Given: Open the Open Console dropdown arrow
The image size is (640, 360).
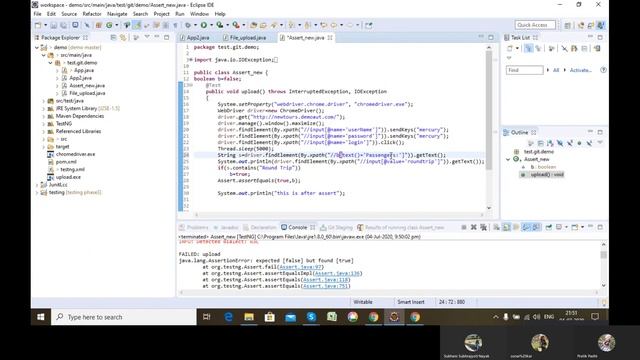Looking at the screenshot, I should [x=582, y=227].
